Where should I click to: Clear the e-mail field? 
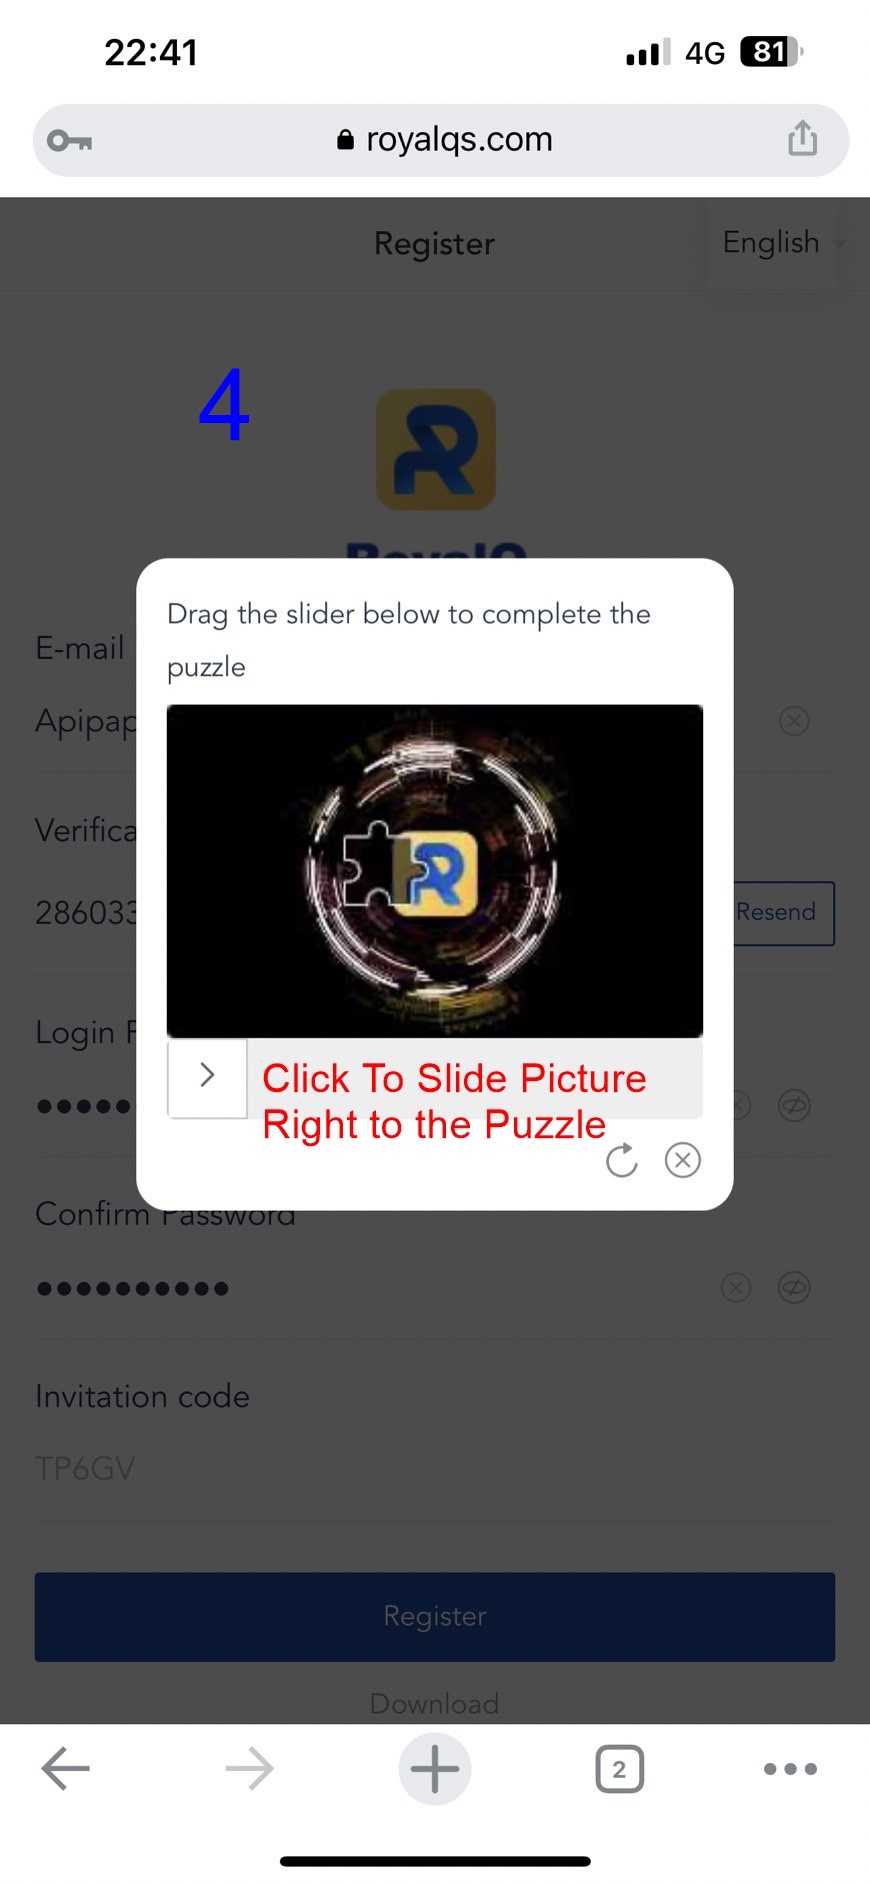(794, 720)
